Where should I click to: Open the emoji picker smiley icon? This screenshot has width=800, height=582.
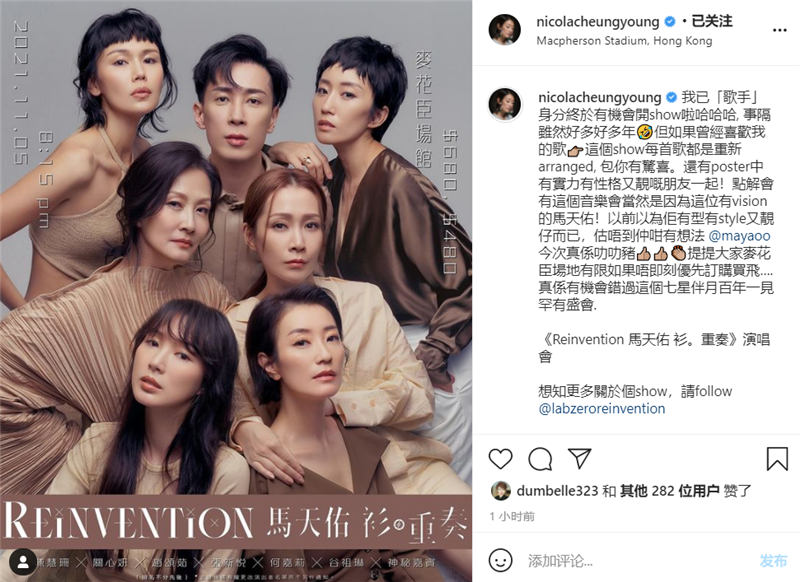tap(500, 561)
